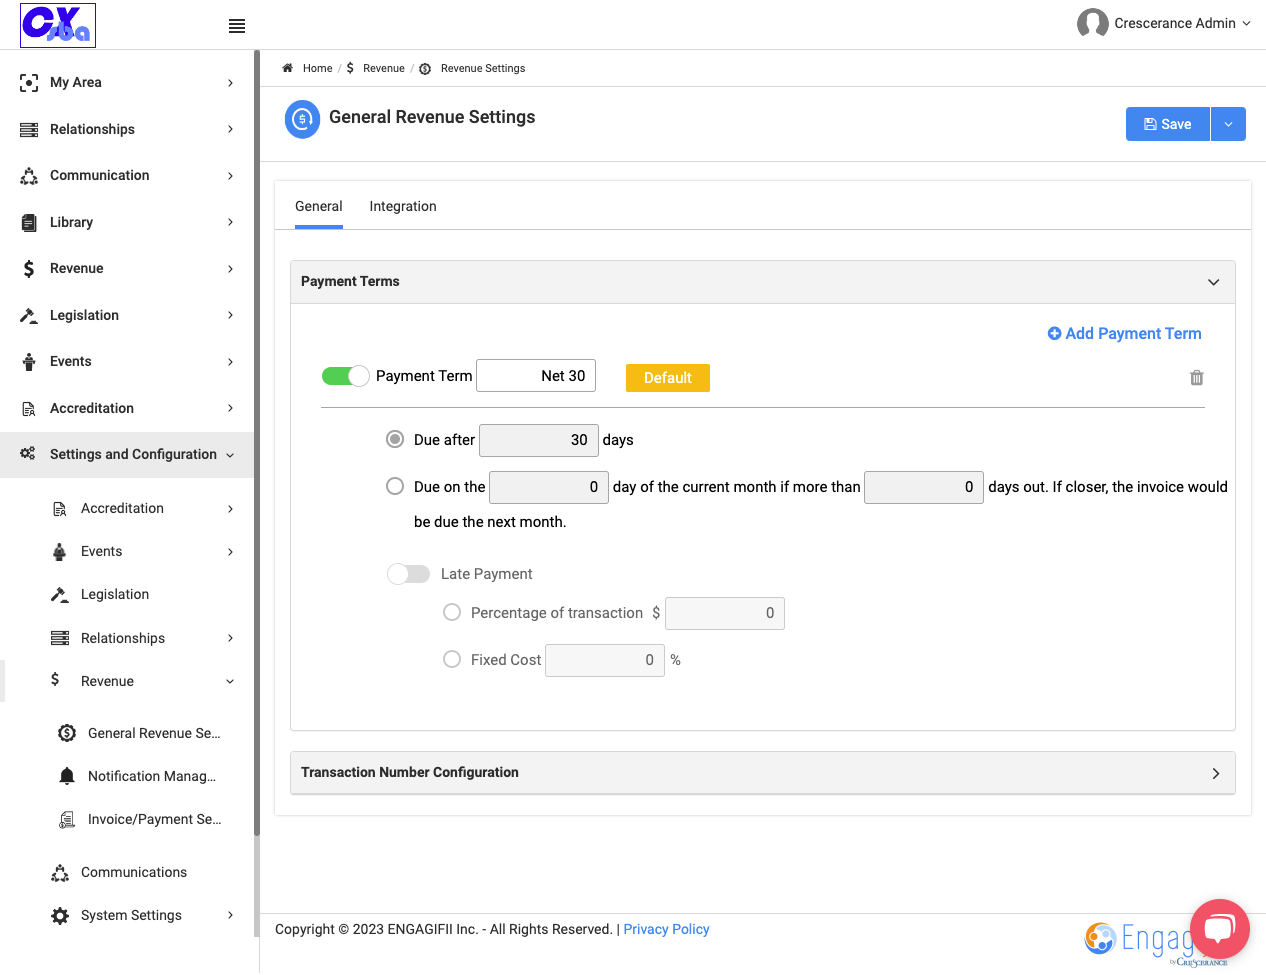Click the Communications submenu icon

click(60, 873)
